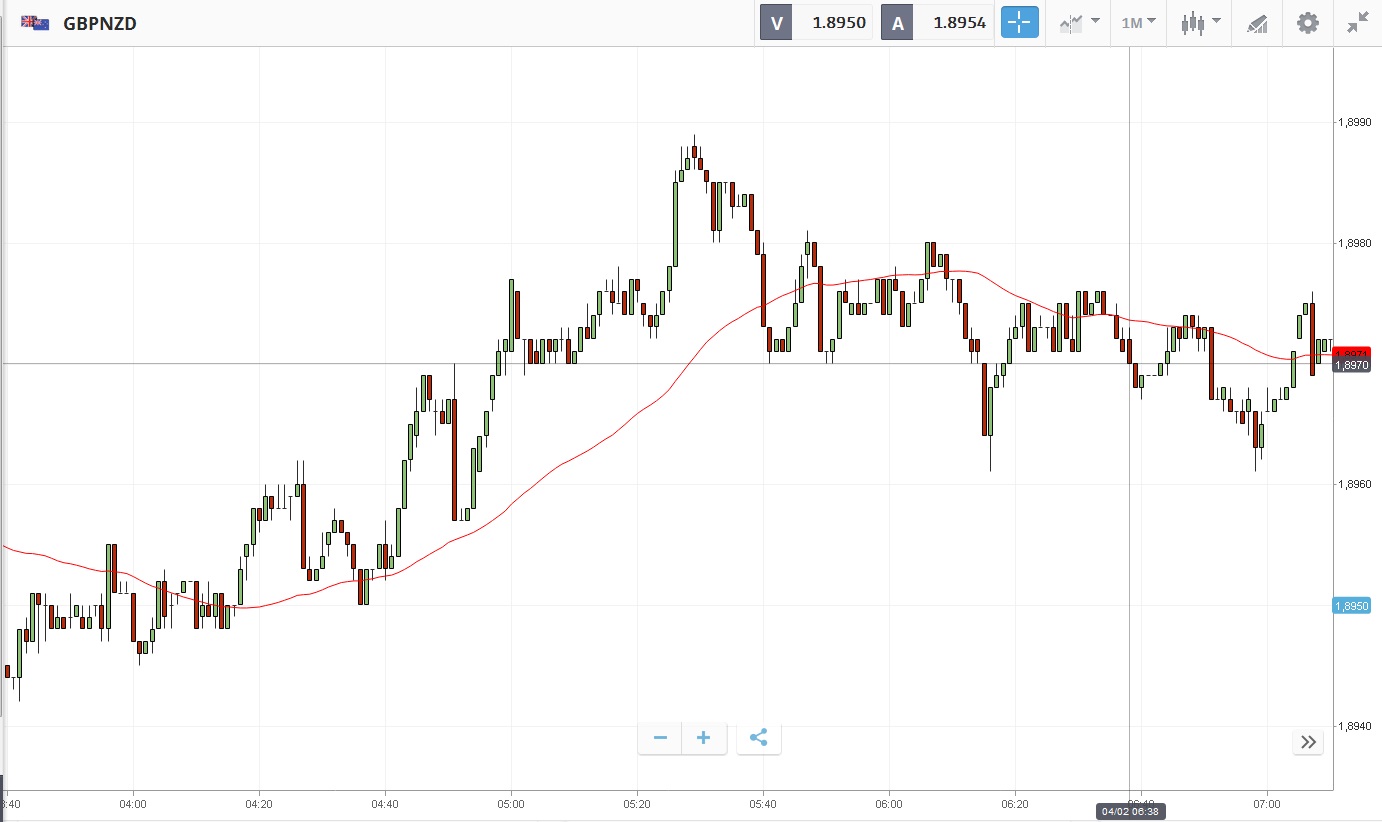Image resolution: width=1382 pixels, height=822 pixels.
Task: Zoom in the chart with plus button
Action: (x=703, y=738)
